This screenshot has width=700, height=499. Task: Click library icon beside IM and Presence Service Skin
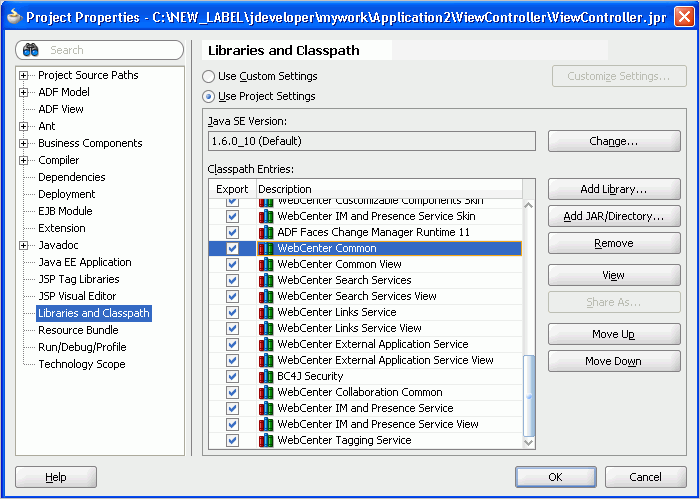pos(266,216)
